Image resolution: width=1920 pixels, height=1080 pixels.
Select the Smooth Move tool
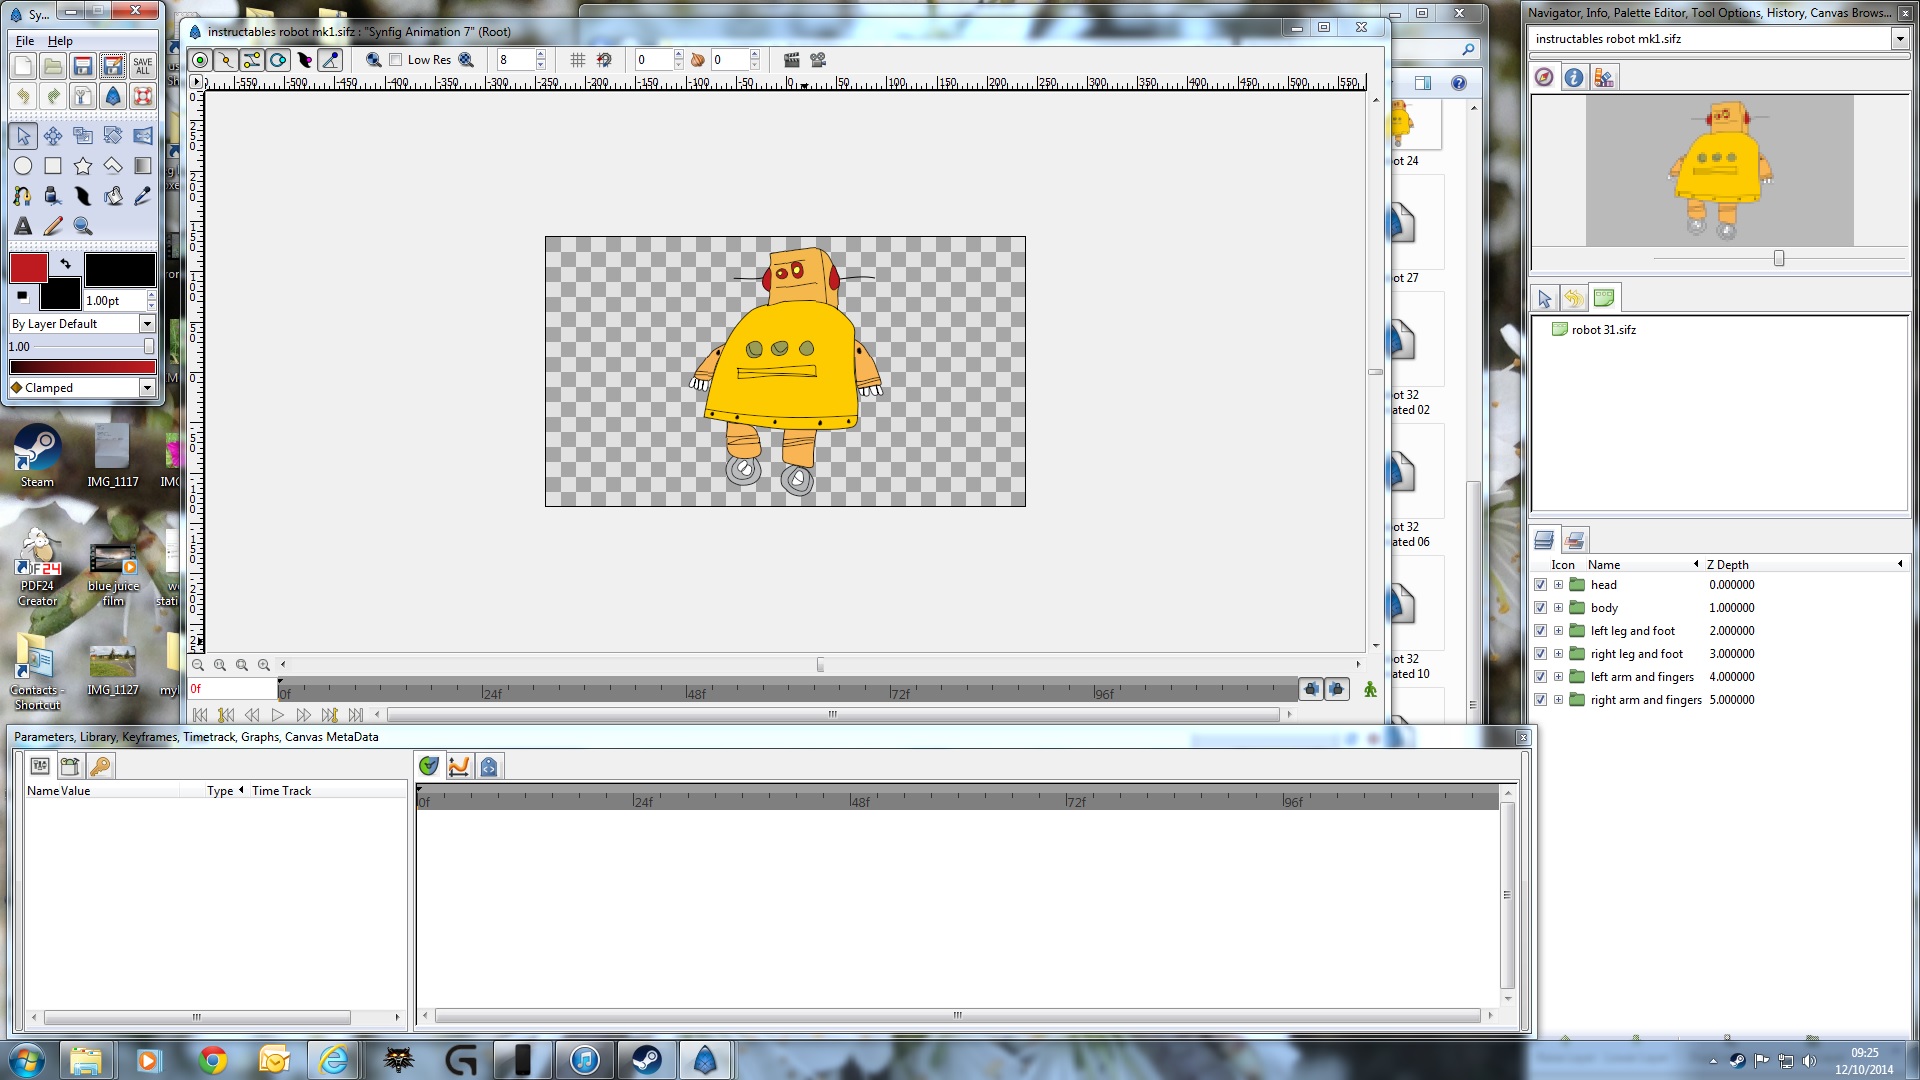coord(53,136)
